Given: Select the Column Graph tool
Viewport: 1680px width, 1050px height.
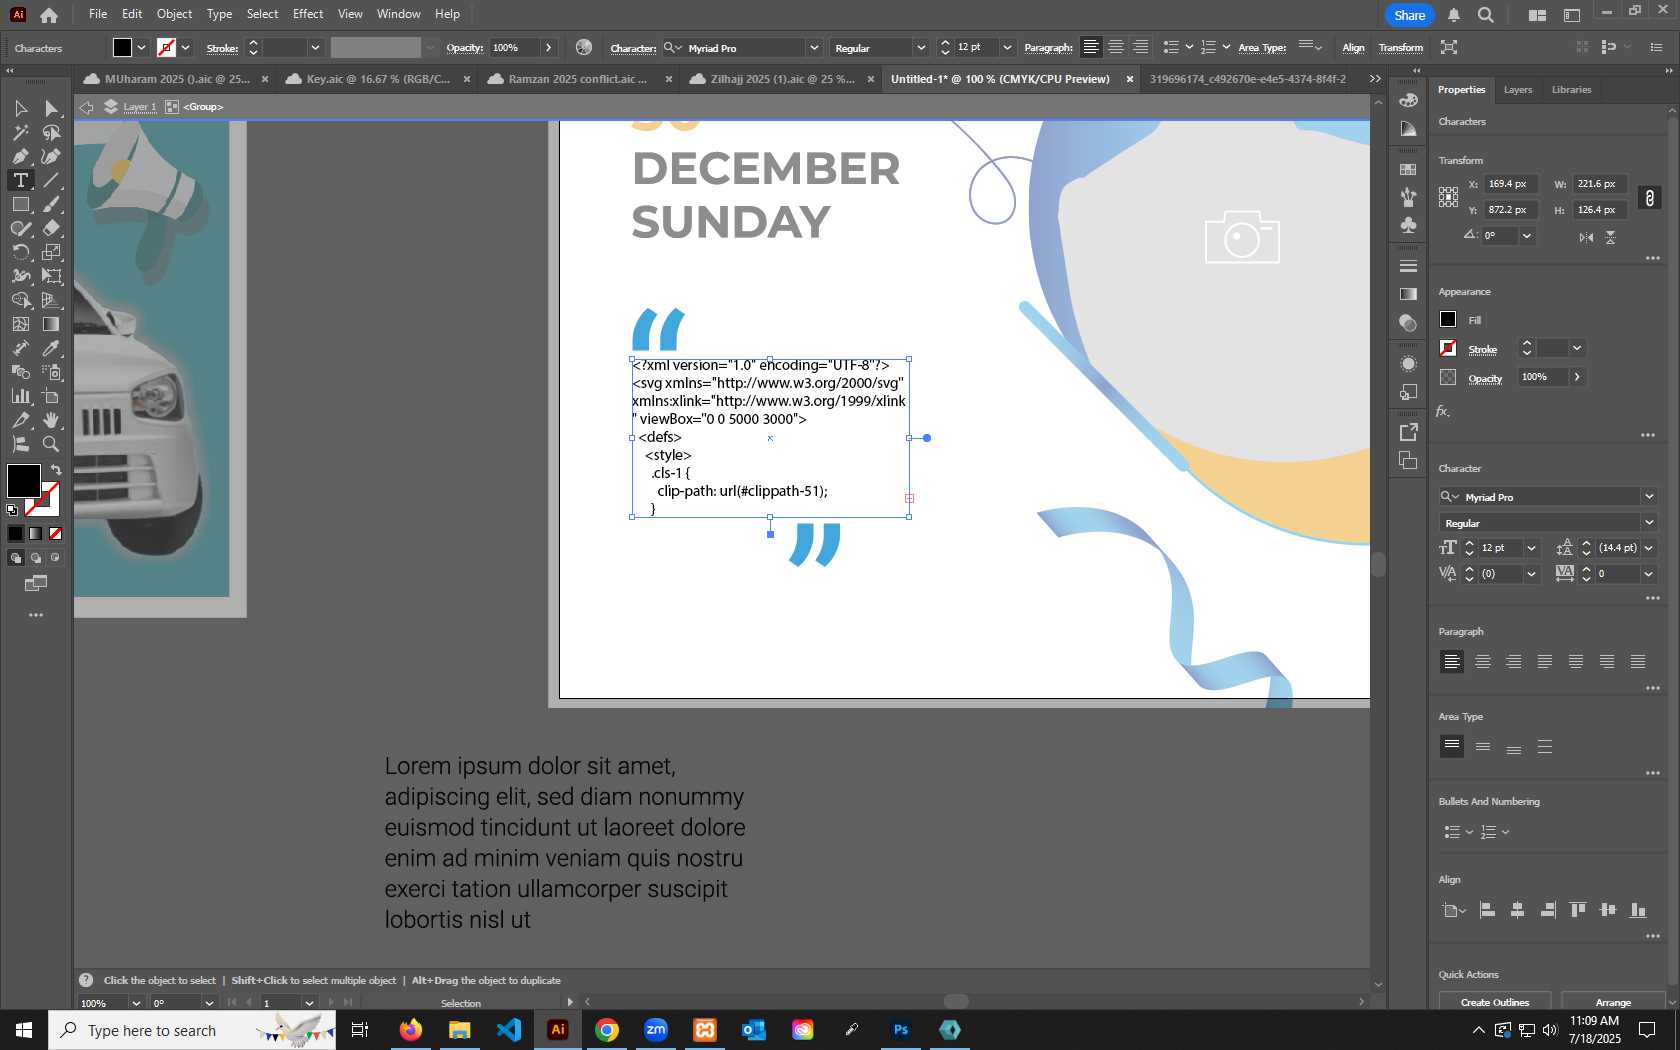Looking at the screenshot, I should pyautogui.click(x=20, y=396).
